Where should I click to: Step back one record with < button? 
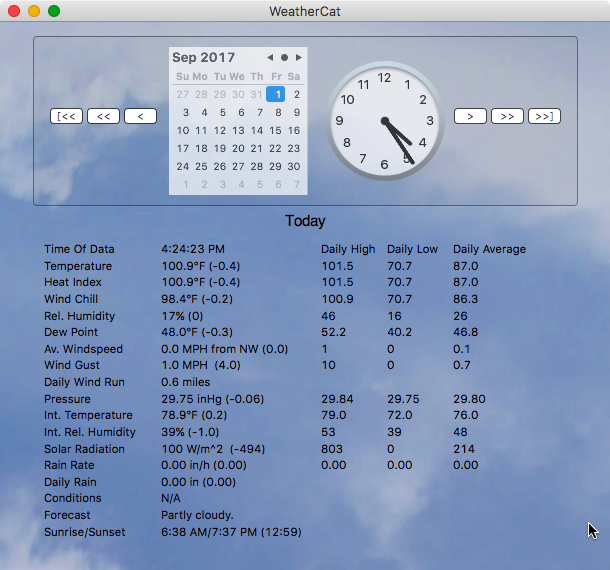click(140, 116)
